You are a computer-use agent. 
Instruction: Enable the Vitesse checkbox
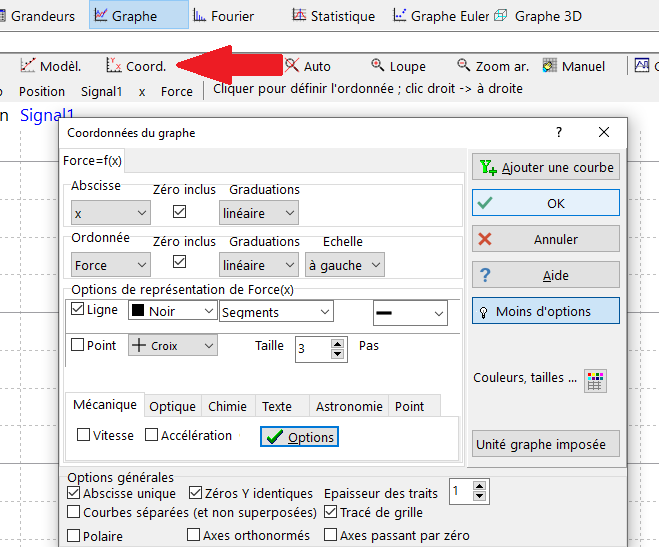pos(84,435)
